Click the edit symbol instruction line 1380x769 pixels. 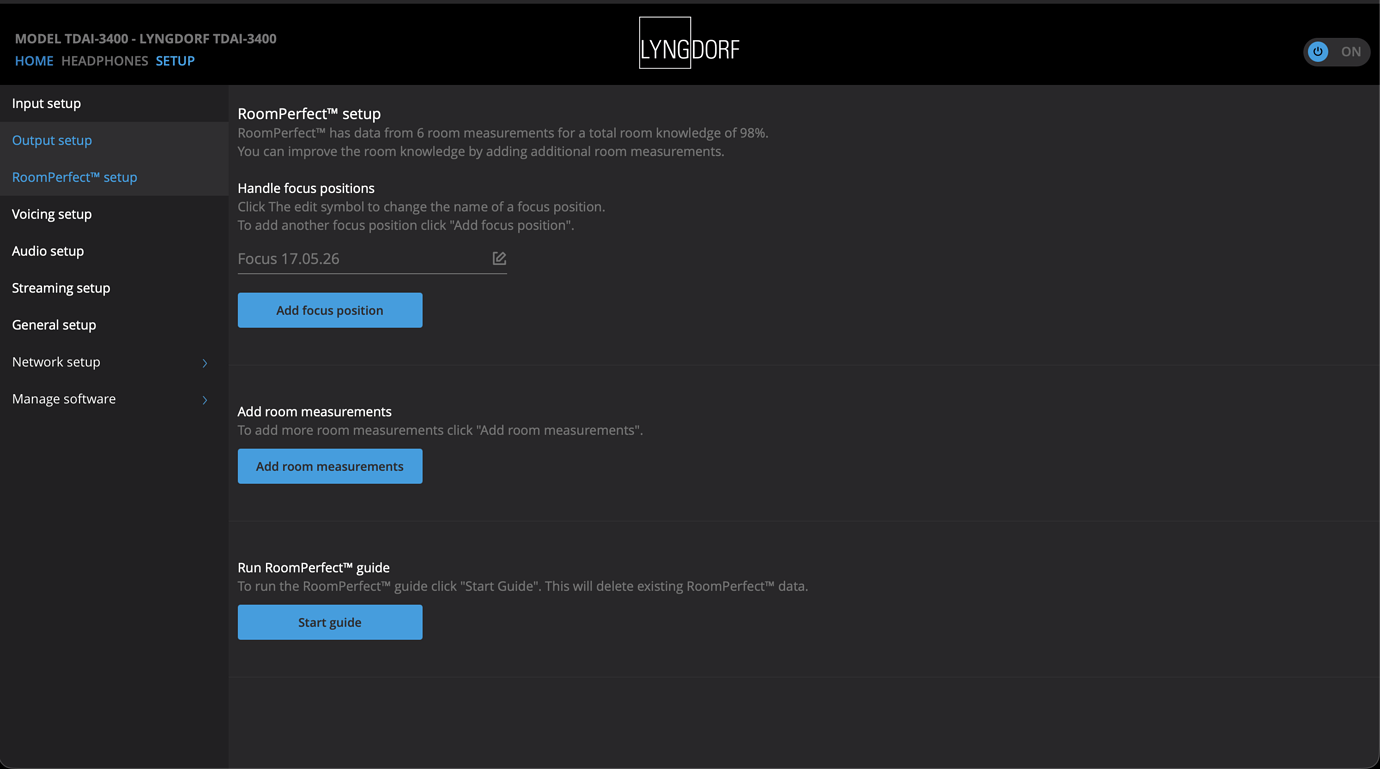[421, 207]
